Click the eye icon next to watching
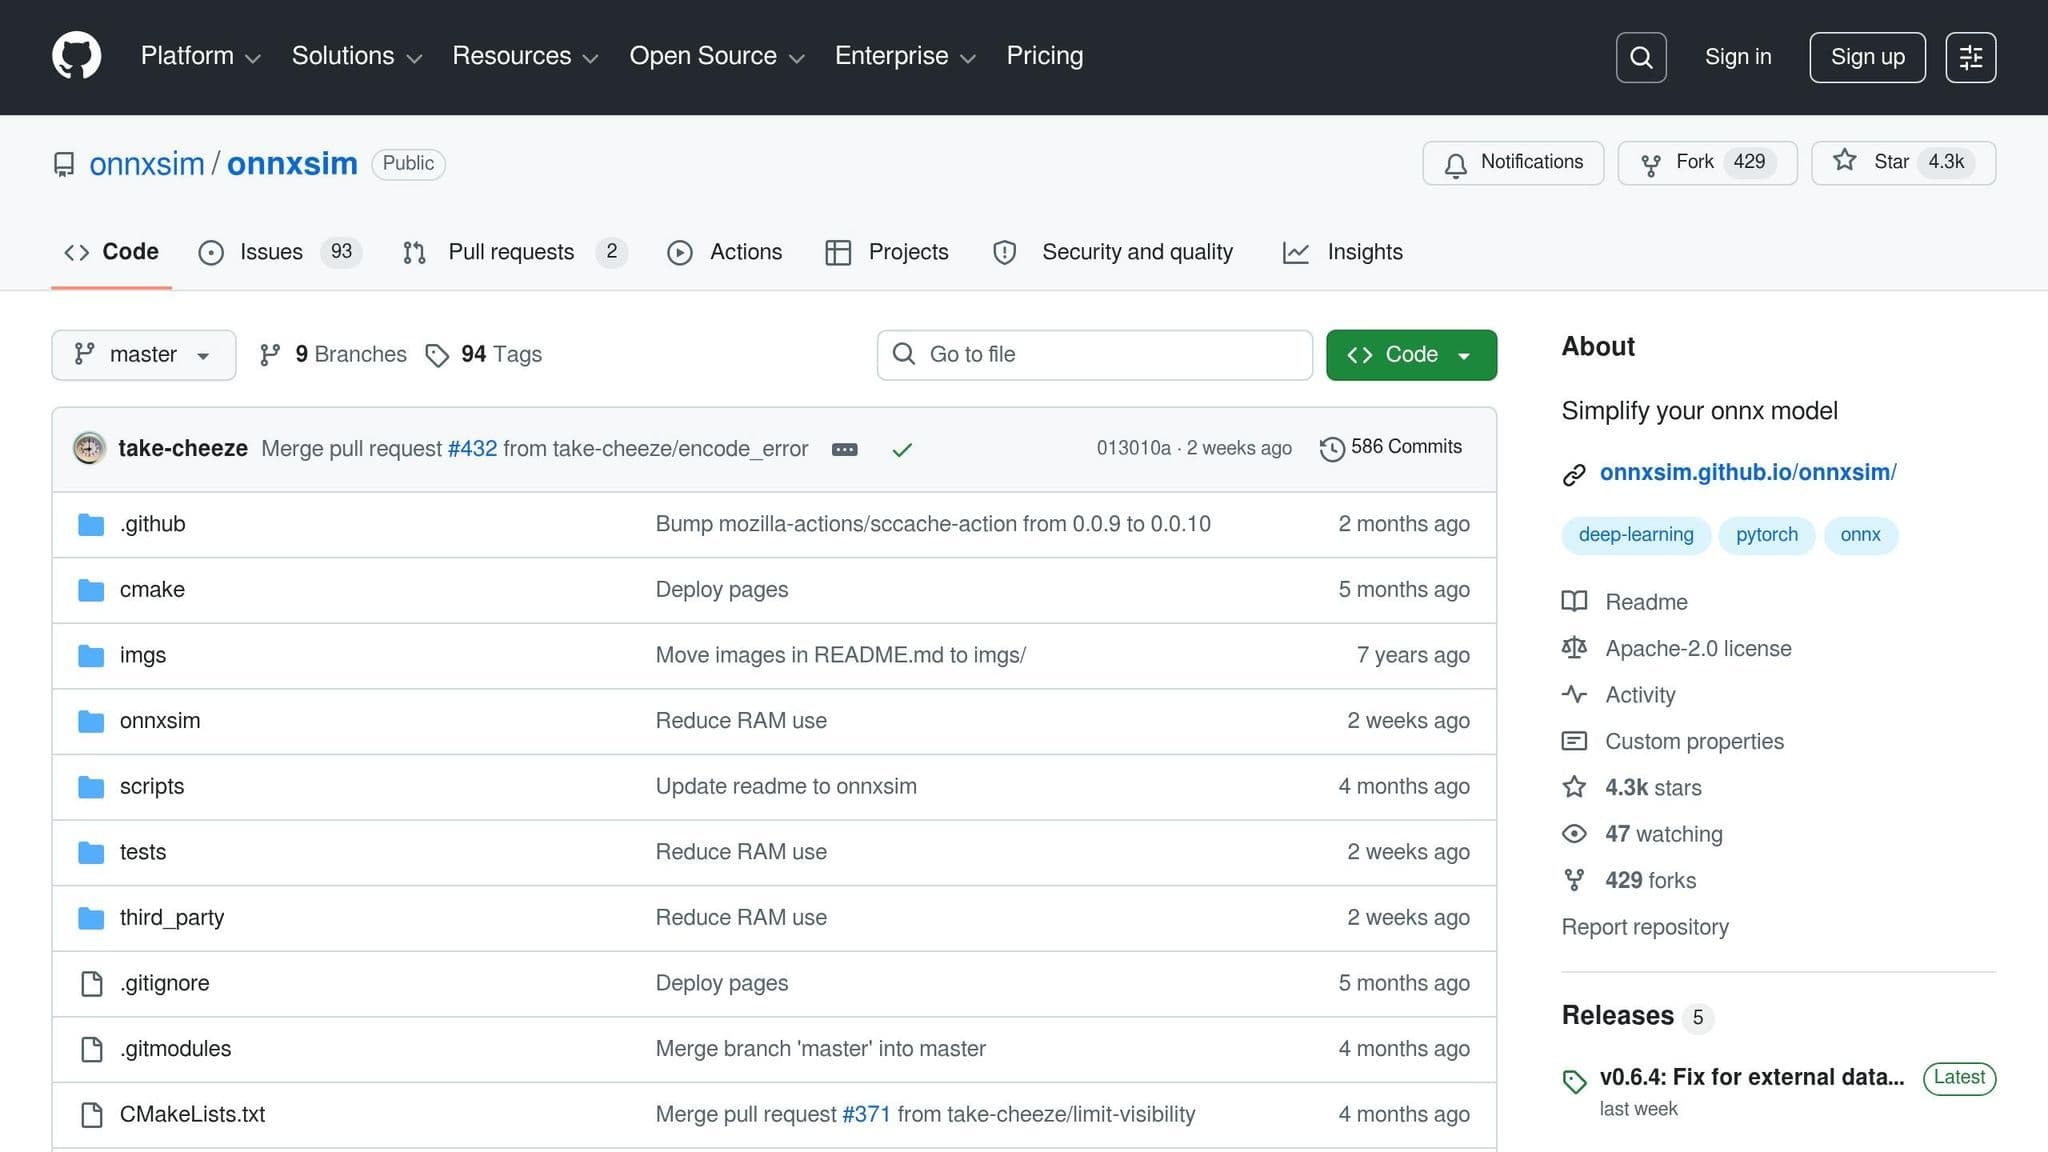2048x1152 pixels. [1574, 834]
